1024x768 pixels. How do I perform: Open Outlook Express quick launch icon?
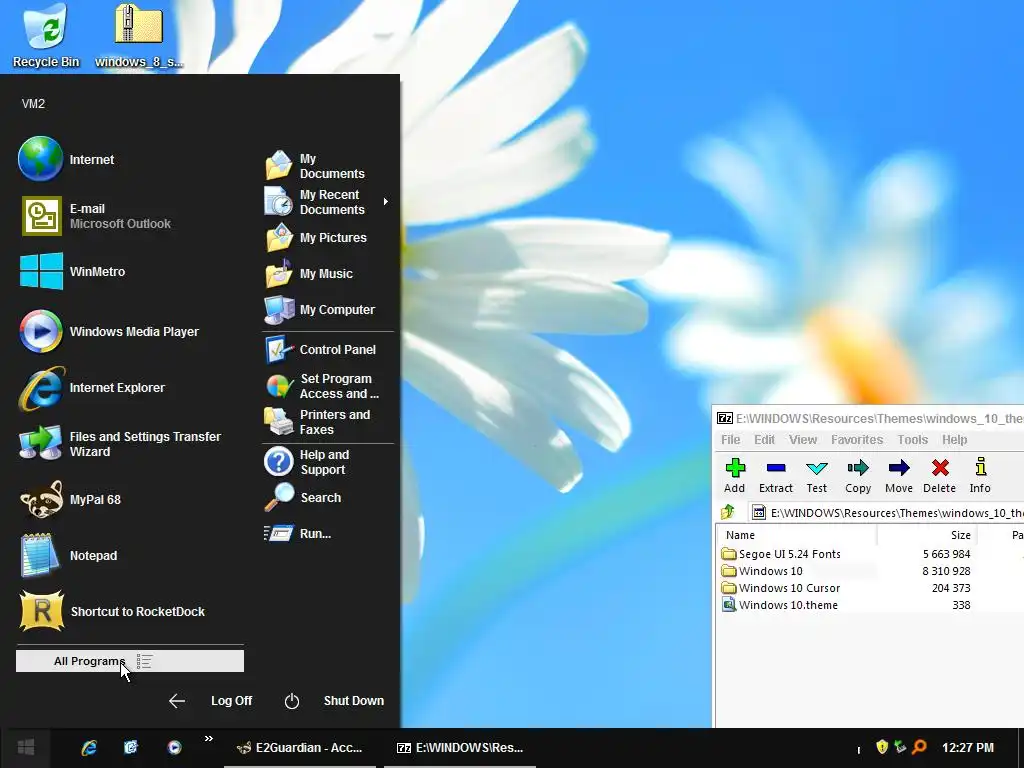pos(131,748)
